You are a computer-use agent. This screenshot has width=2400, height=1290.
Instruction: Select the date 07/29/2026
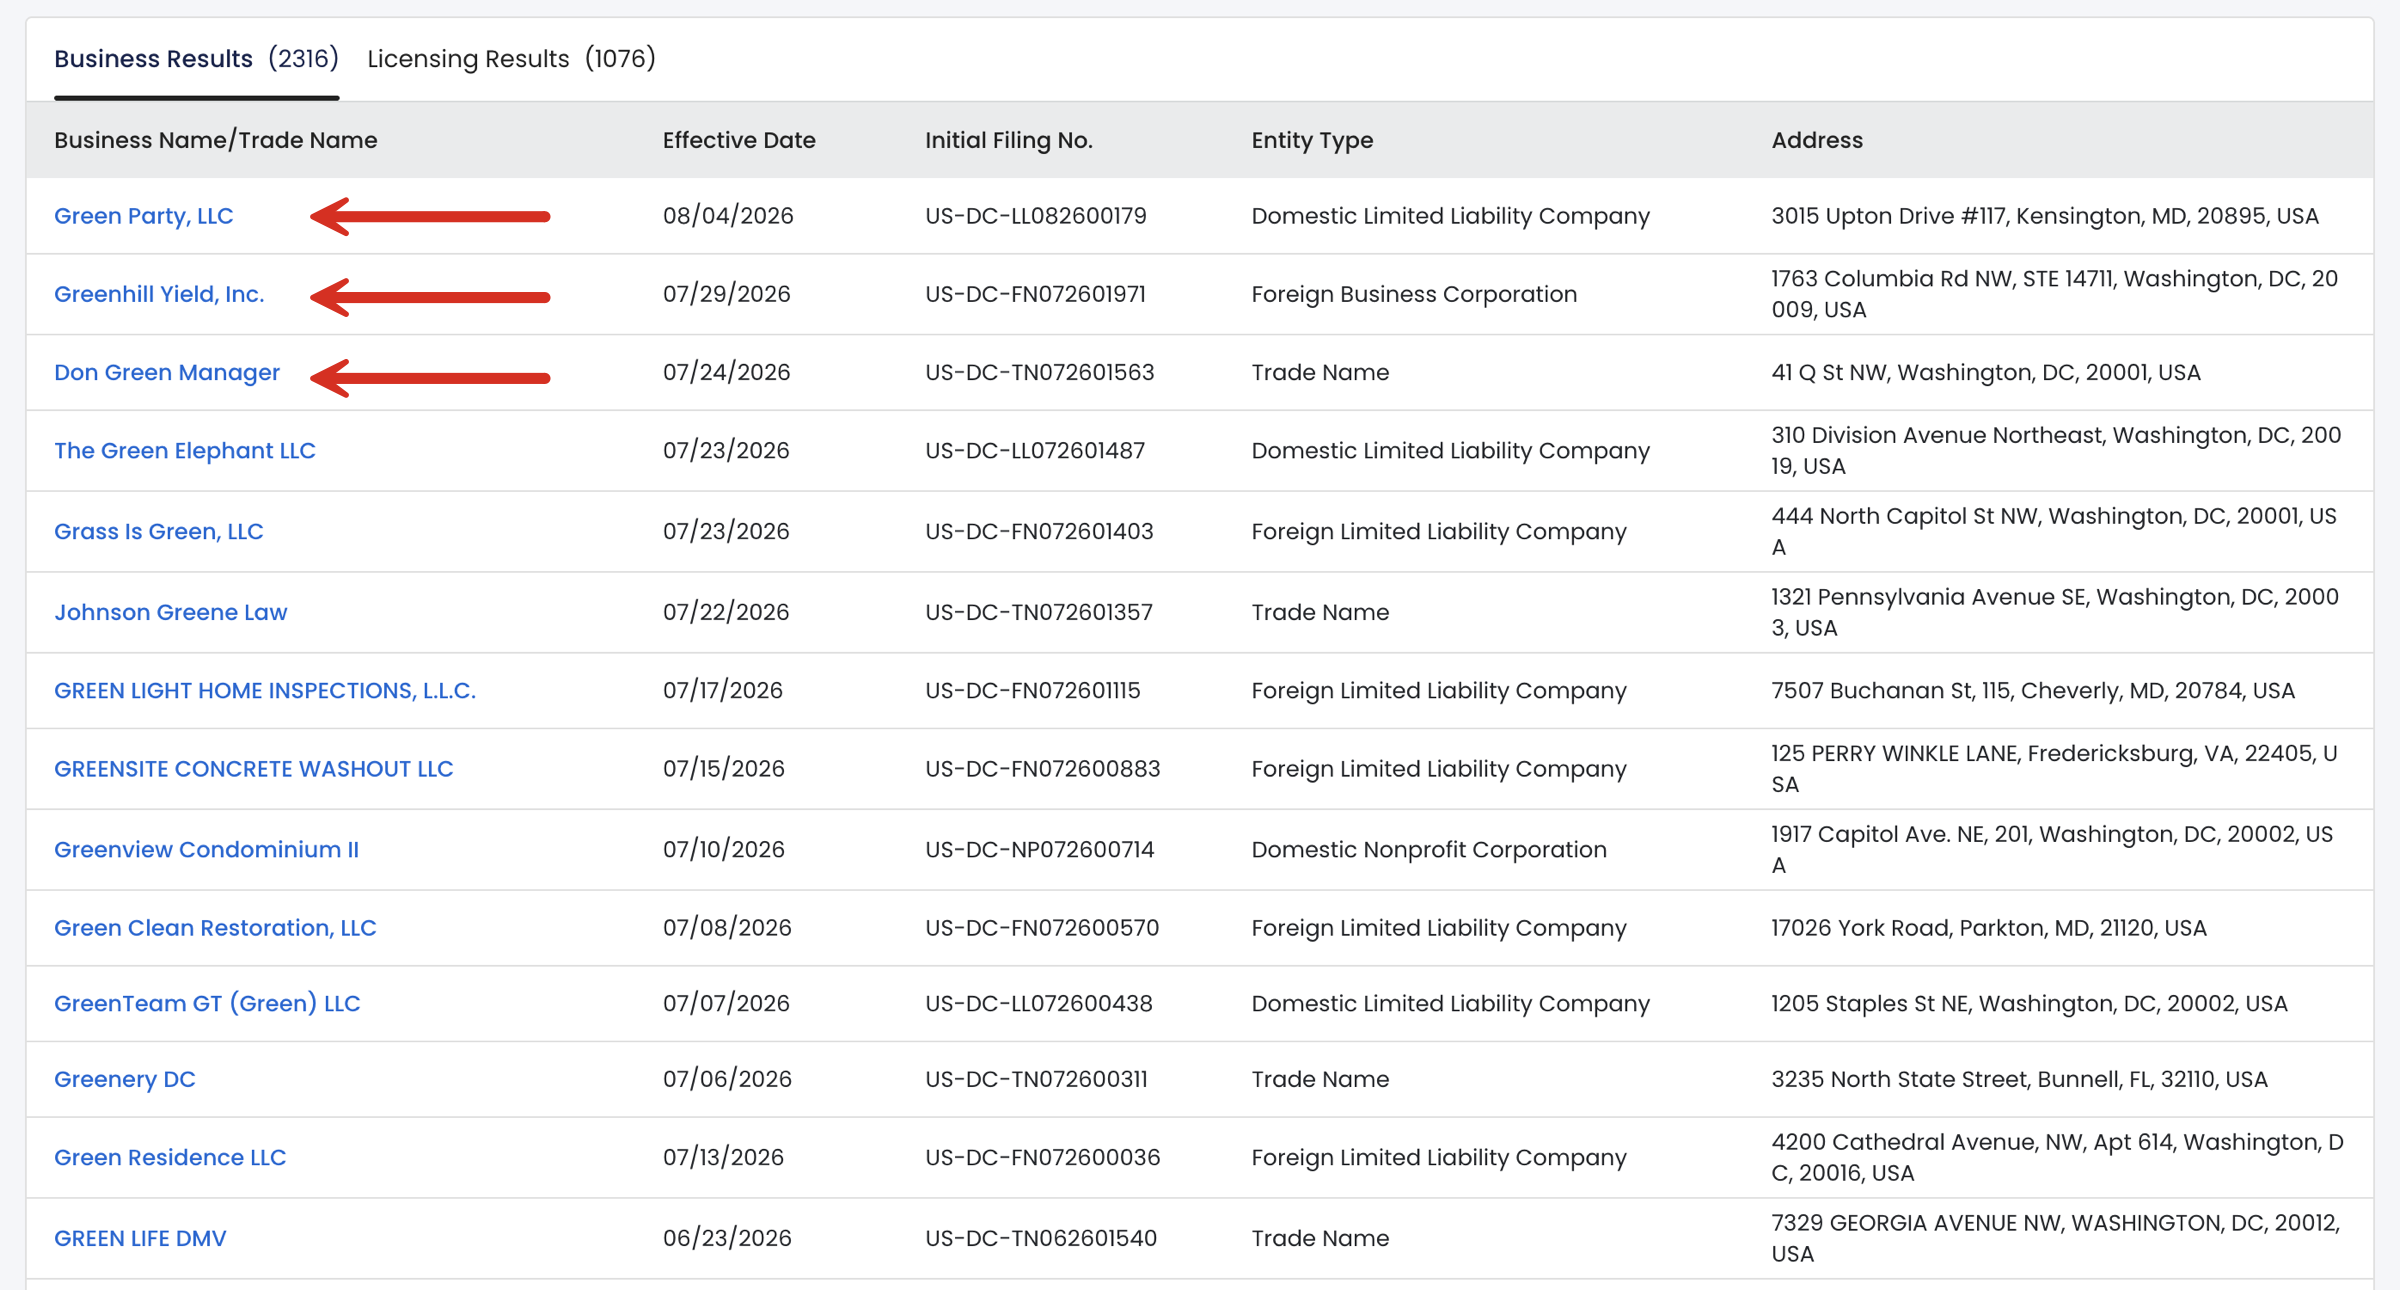(727, 294)
